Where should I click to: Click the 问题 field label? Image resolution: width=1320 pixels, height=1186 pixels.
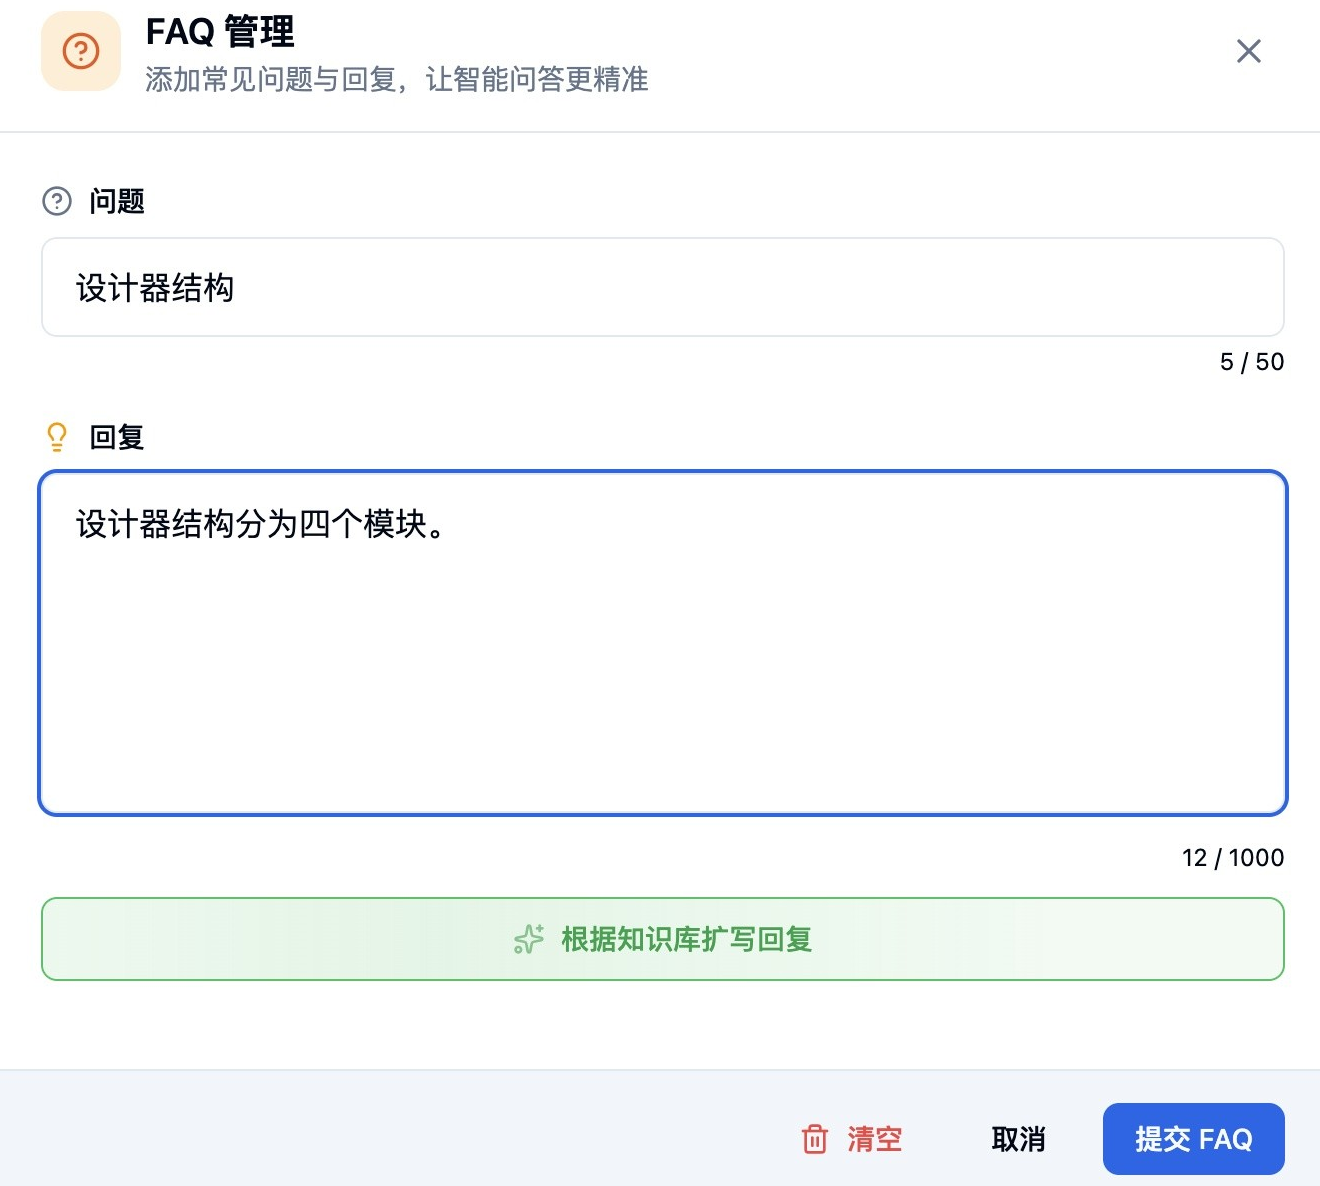pos(117,201)
